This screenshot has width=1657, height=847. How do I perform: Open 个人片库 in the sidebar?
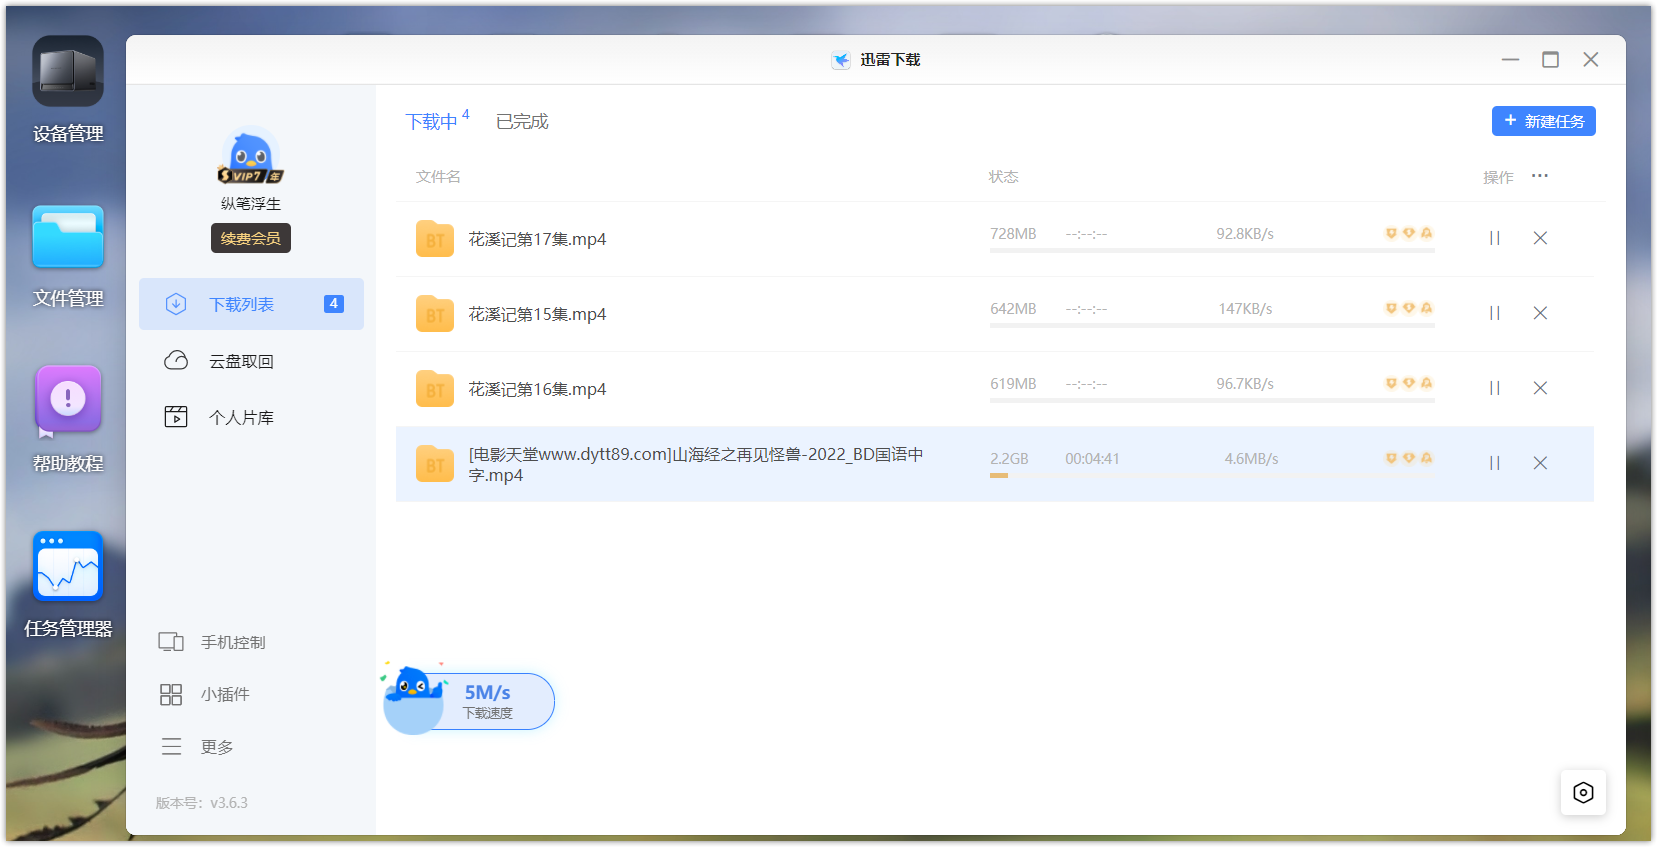point(251,417)
